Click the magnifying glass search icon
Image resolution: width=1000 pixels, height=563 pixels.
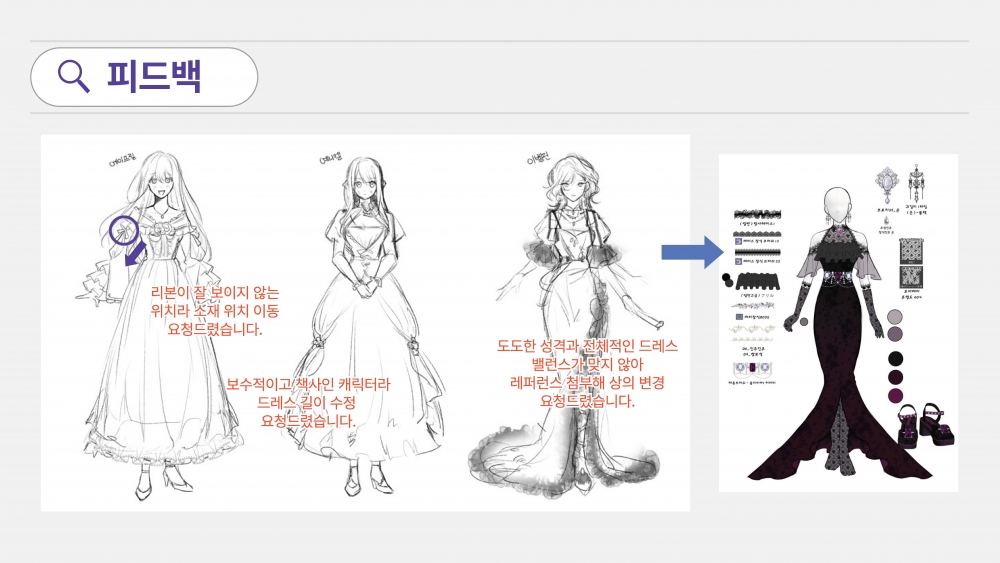tap(74, 77)
